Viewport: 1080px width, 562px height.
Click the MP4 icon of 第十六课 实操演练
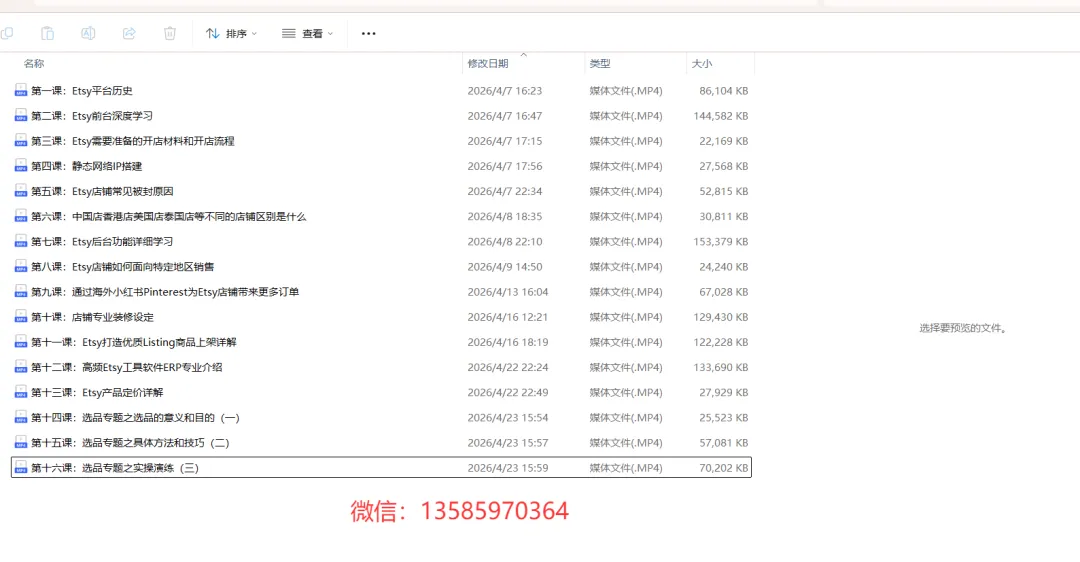pos(21,468)
